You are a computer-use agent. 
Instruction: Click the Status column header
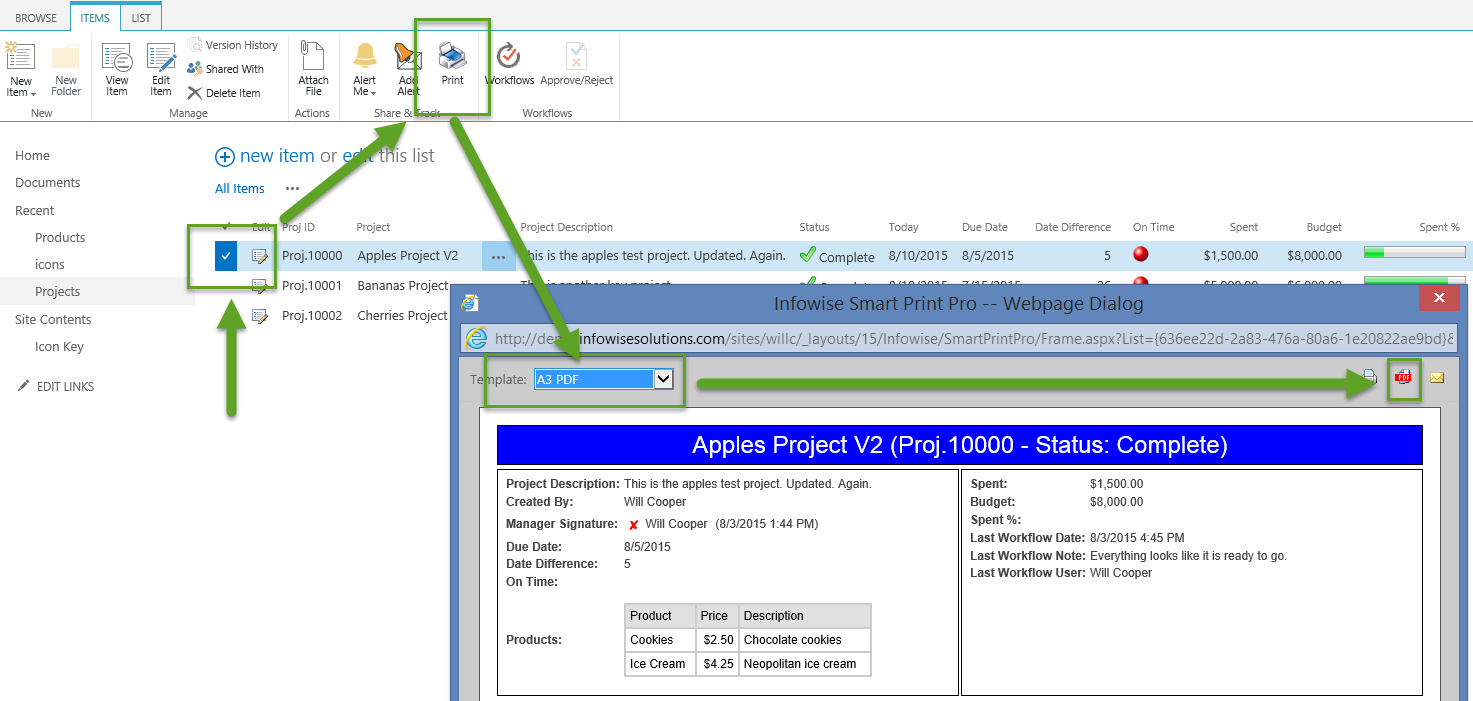(814, 228)
